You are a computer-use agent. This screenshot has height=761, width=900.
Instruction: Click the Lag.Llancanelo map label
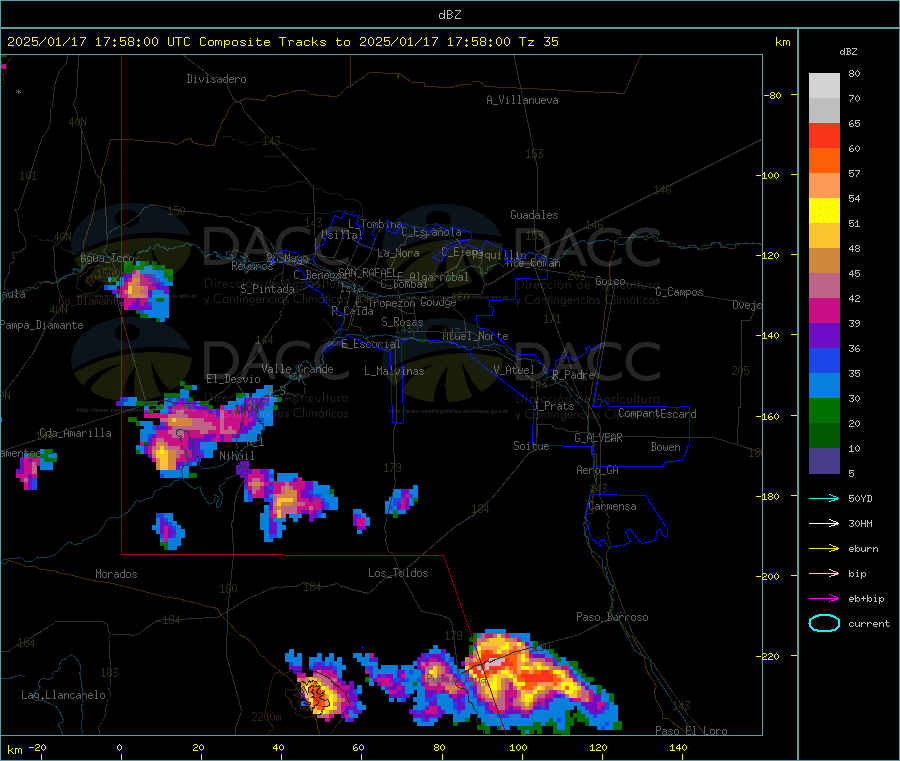[63, 695]
